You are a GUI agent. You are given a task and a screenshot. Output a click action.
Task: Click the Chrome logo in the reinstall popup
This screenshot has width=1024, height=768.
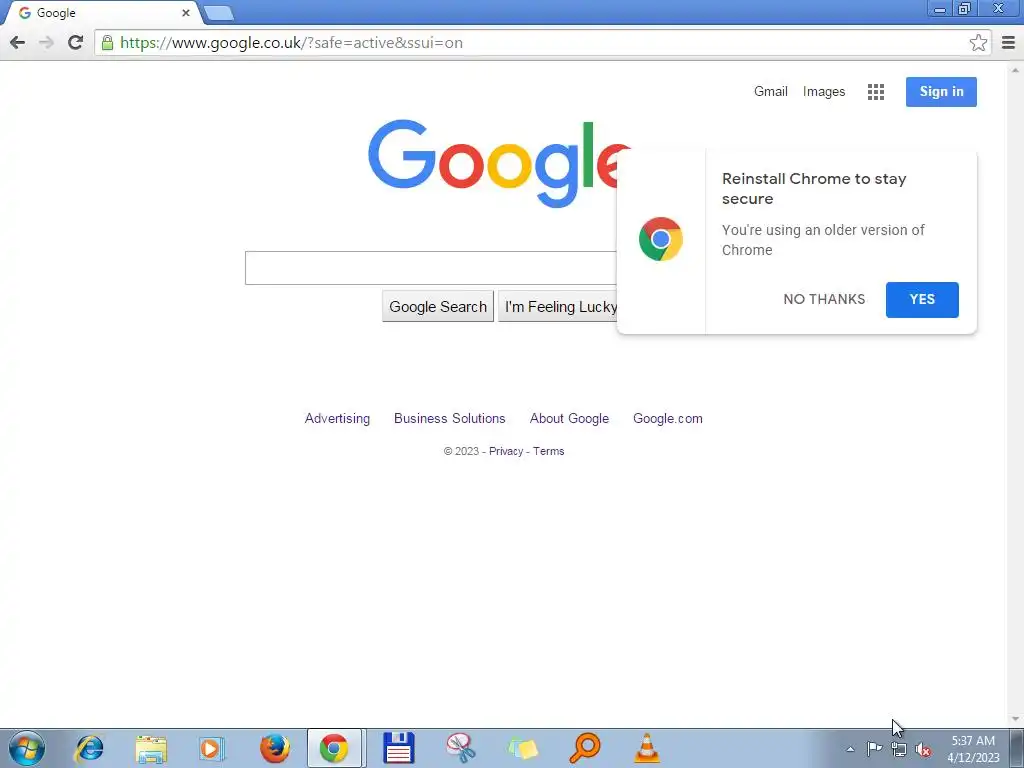point(661,239)
